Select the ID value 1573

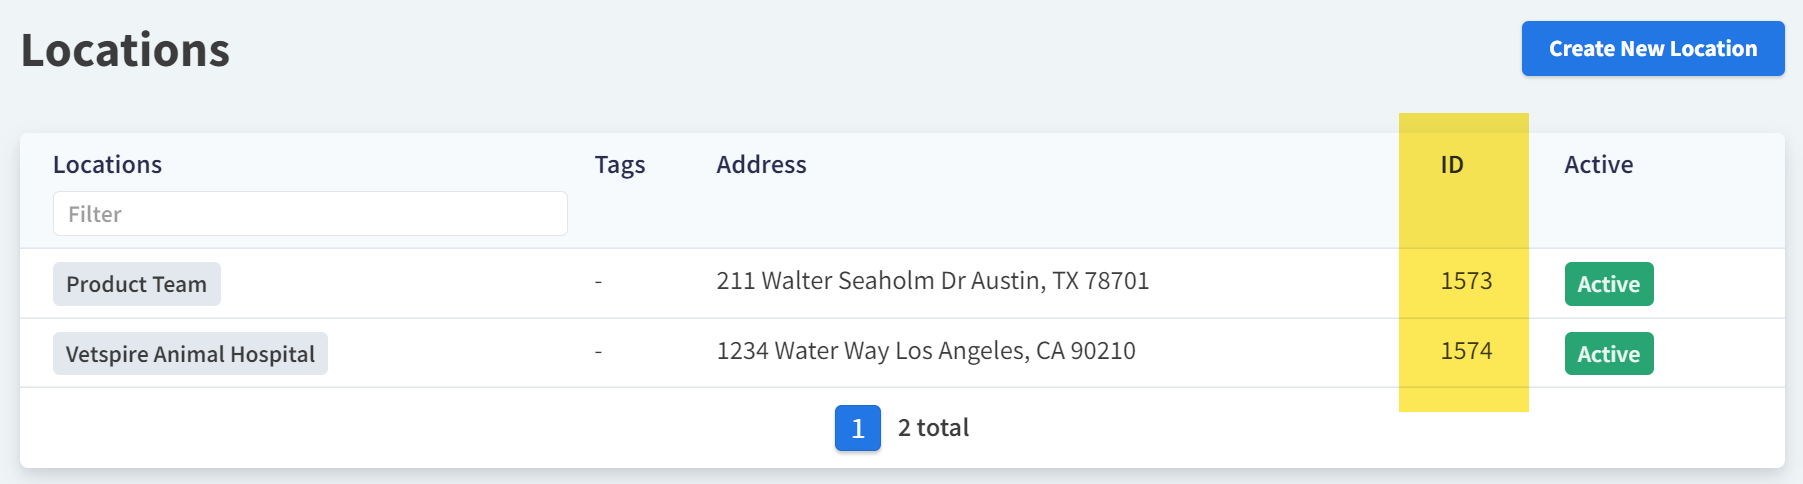pos(1466,281)
